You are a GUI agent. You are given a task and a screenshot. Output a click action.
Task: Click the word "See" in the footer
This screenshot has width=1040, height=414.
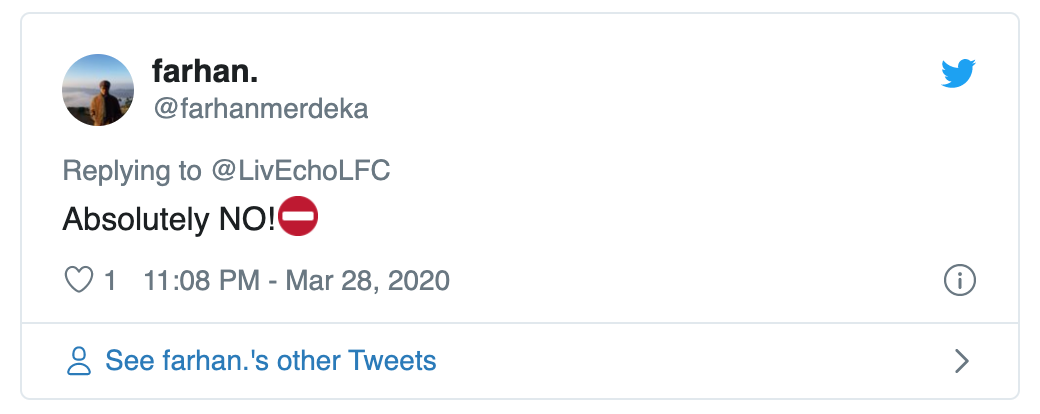(128, 360)
